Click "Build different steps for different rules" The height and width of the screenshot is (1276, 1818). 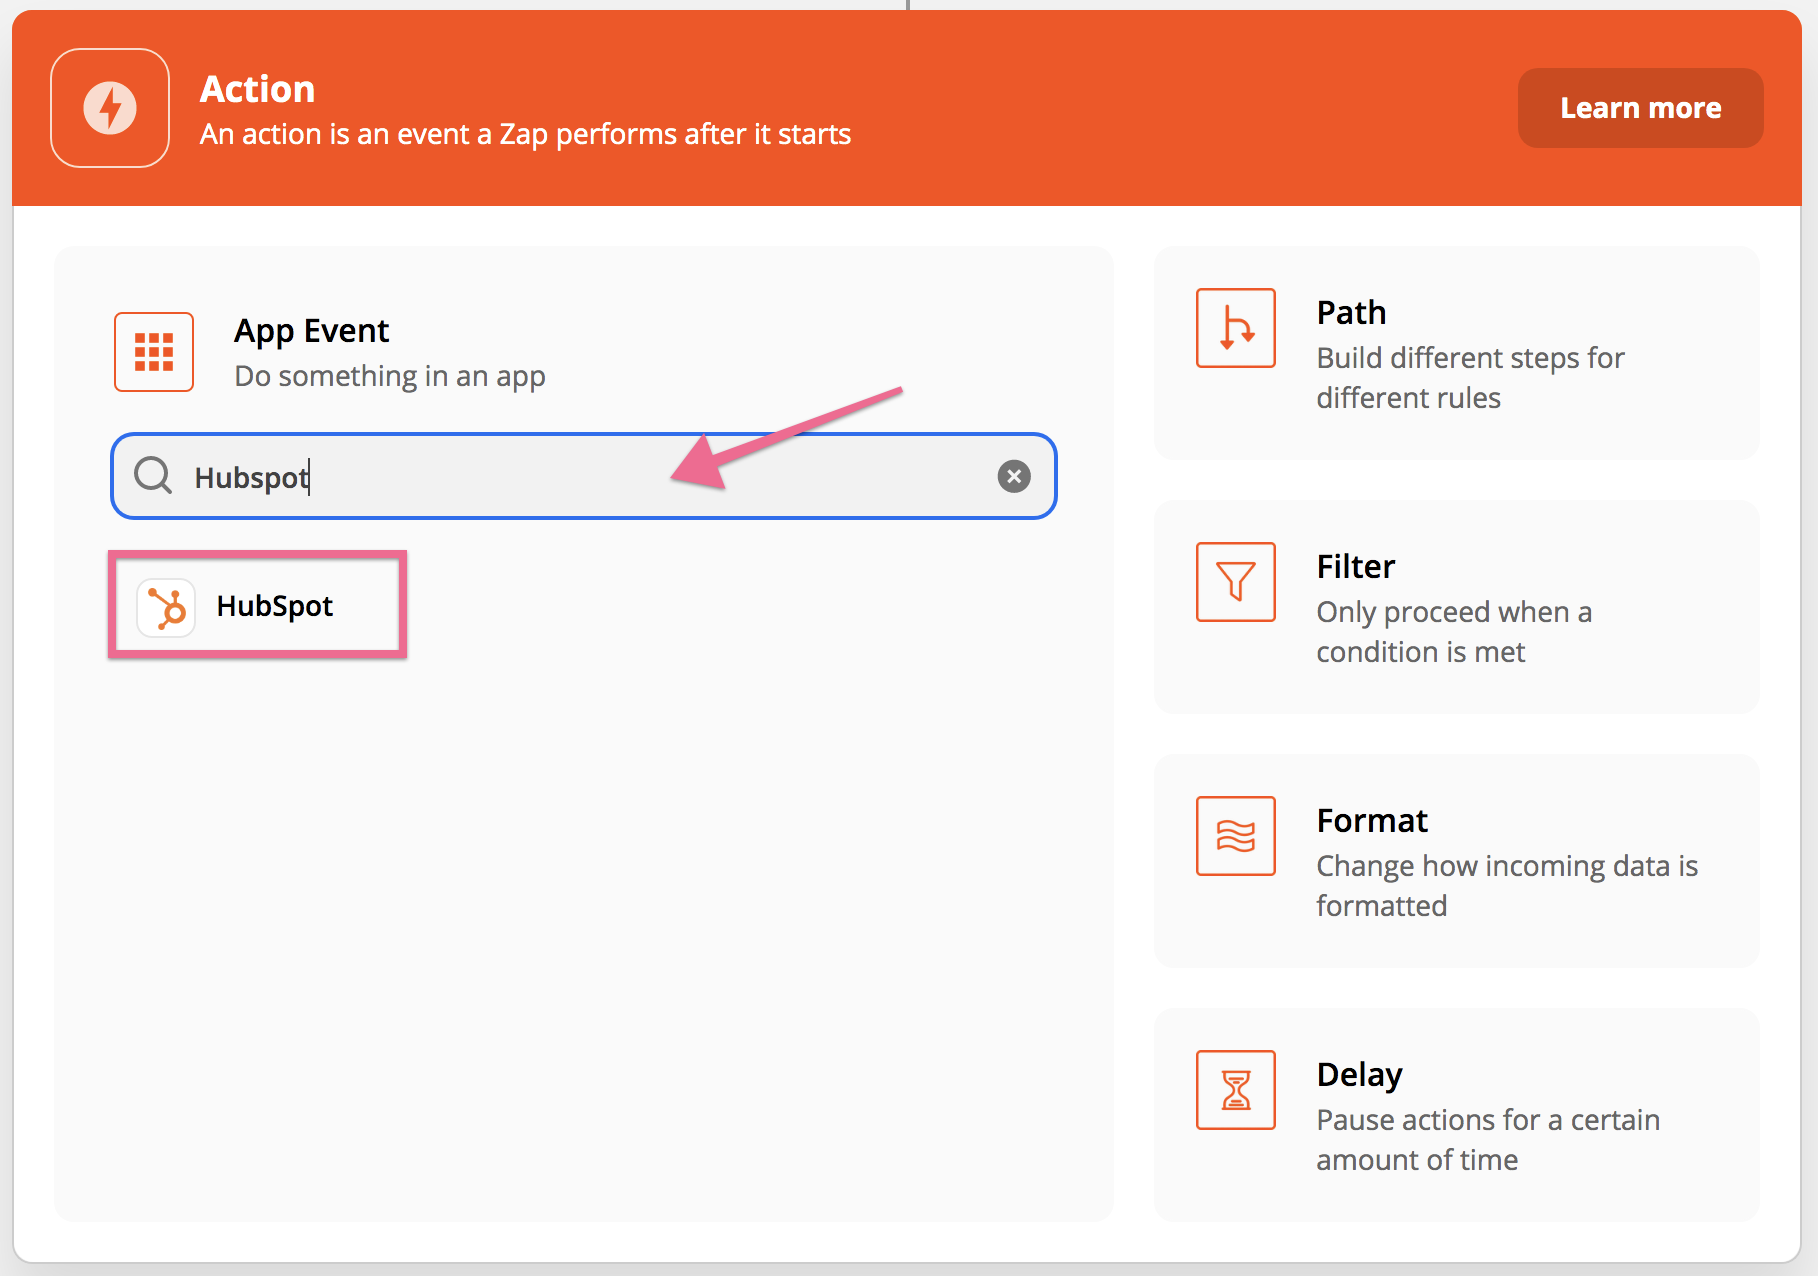1470,378
